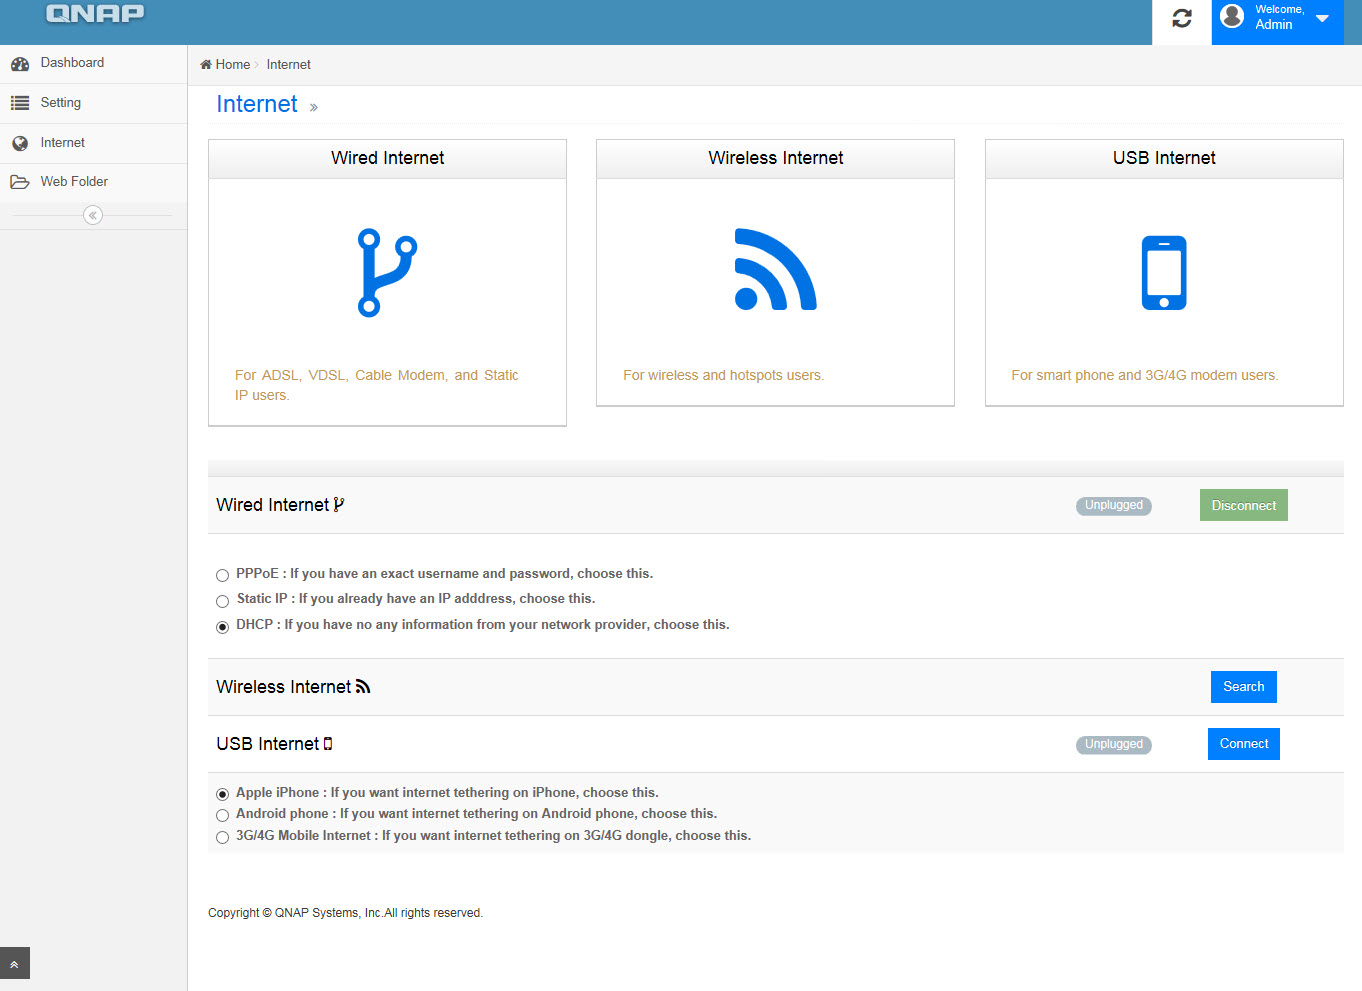Click the large smartphone icon
The width and height of the screenshot is (1362, 991).
pyautogui.click(x=1164, y=273)
